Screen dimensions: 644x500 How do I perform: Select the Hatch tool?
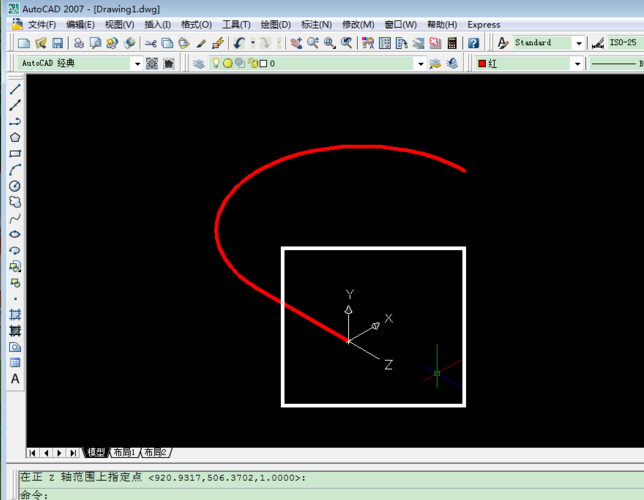tap(15, 315)
